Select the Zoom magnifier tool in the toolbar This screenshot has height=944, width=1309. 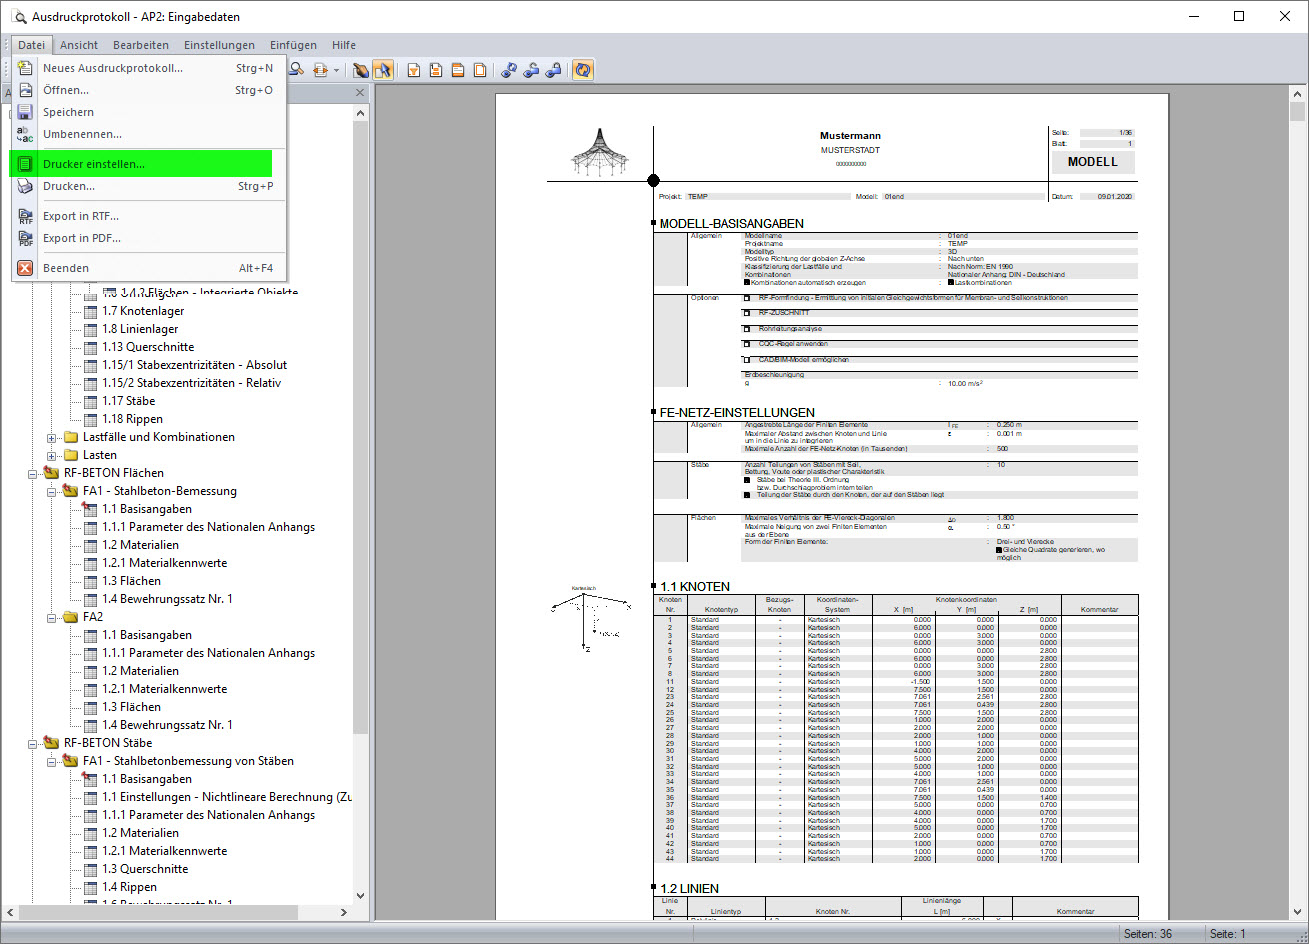pyautogui.click(x=298, y=69)
